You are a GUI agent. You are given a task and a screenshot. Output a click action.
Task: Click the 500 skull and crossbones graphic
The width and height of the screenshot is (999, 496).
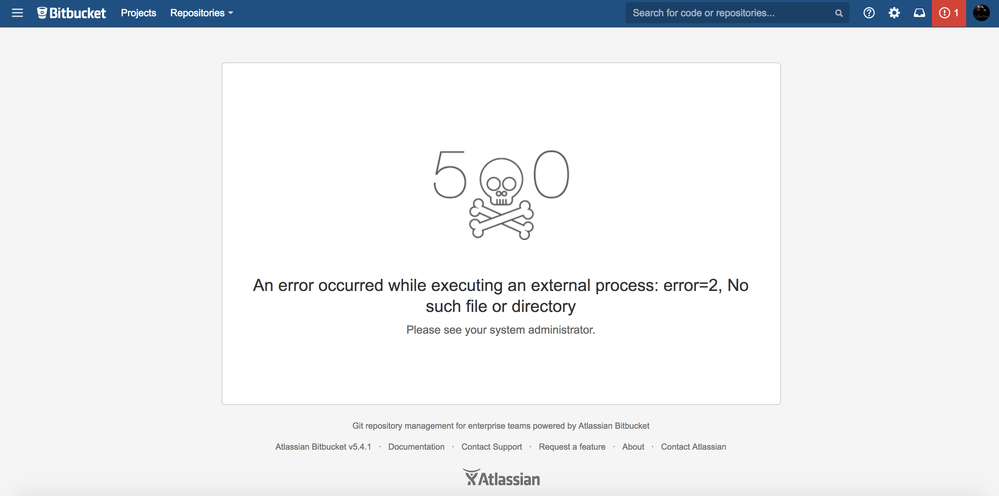[501, 194]
